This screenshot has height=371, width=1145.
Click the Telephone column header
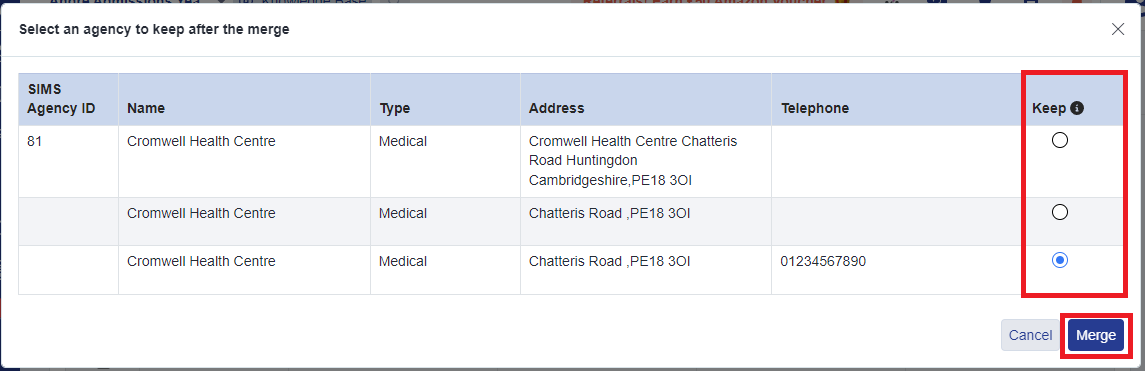coord(815,108)
